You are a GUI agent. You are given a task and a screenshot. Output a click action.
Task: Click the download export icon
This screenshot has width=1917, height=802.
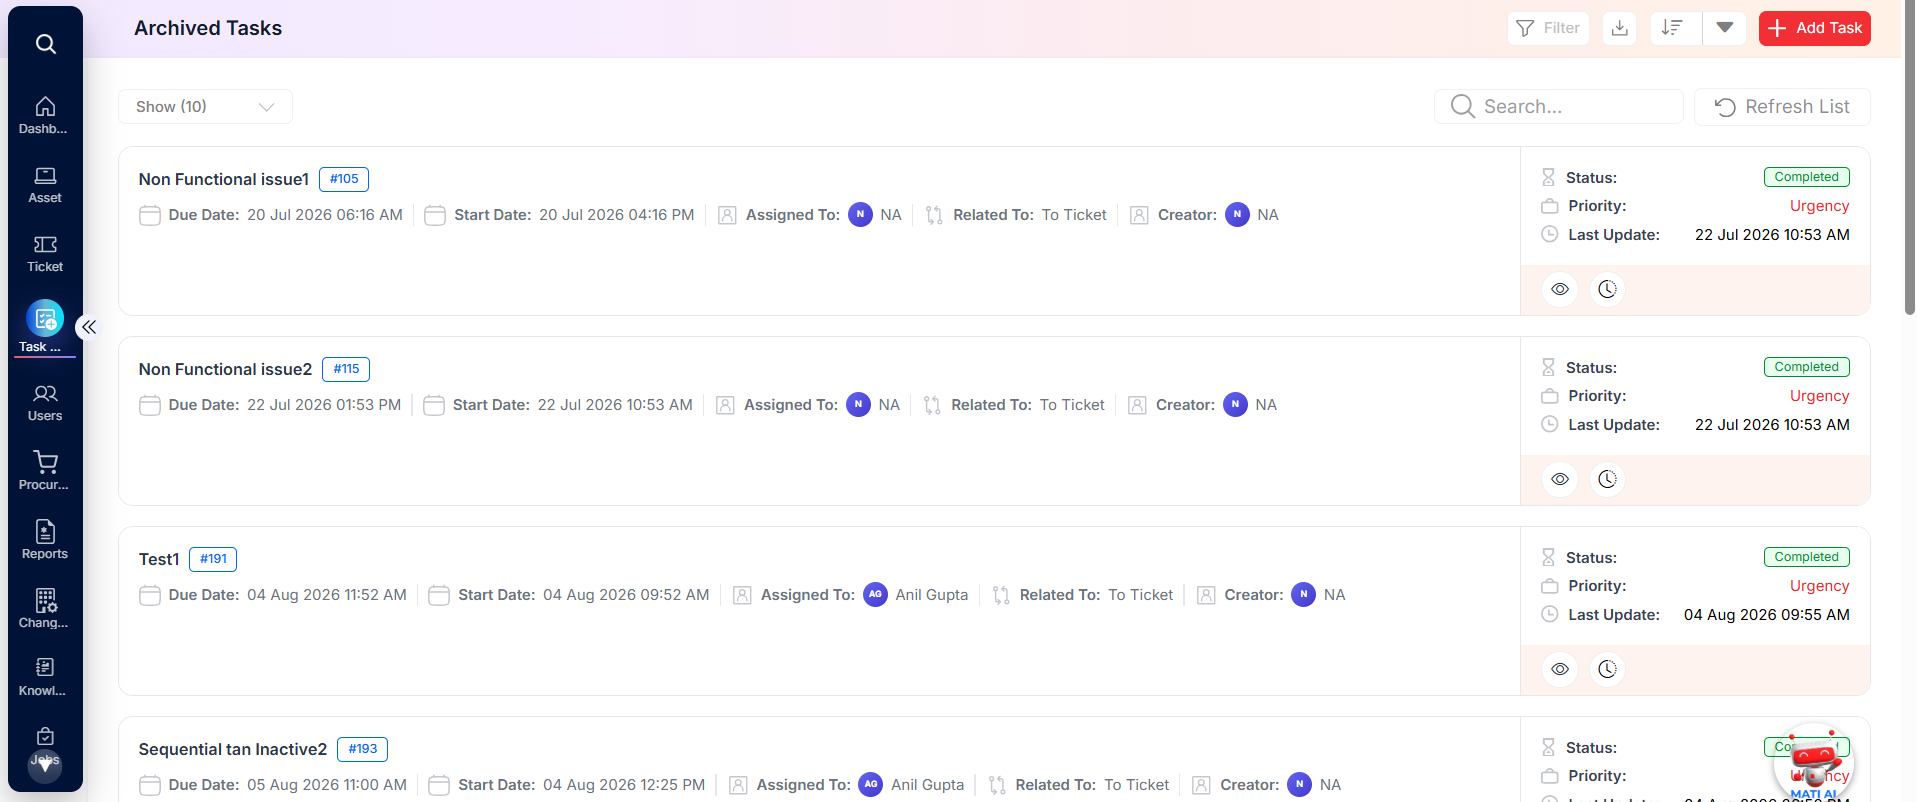[x=1620, y=28]
